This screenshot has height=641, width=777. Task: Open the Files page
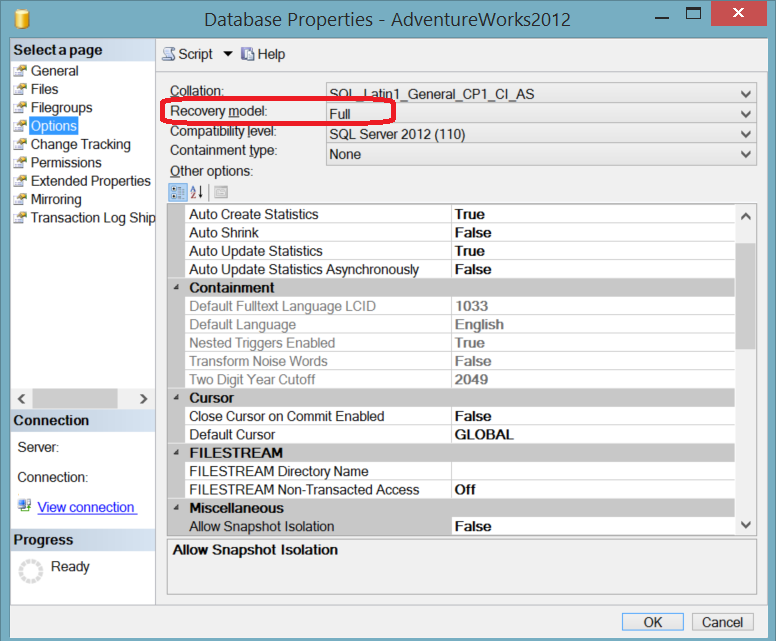(x=45, y=89)
